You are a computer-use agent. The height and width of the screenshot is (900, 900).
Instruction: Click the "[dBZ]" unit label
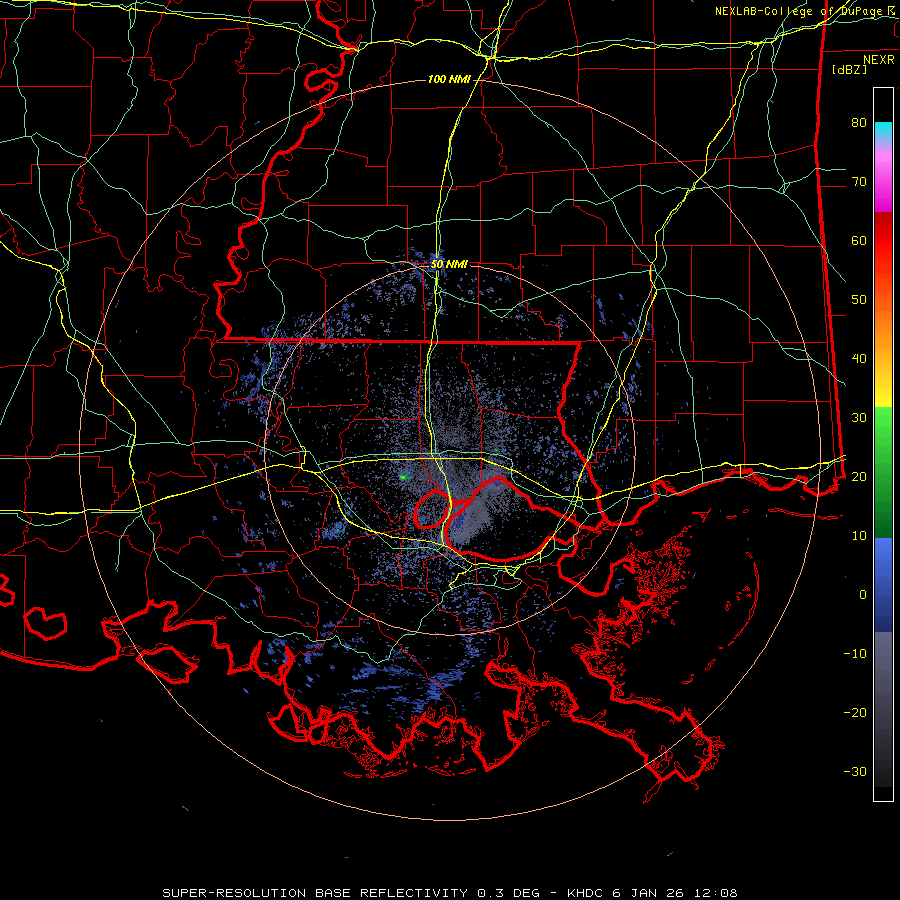point(849,69)
